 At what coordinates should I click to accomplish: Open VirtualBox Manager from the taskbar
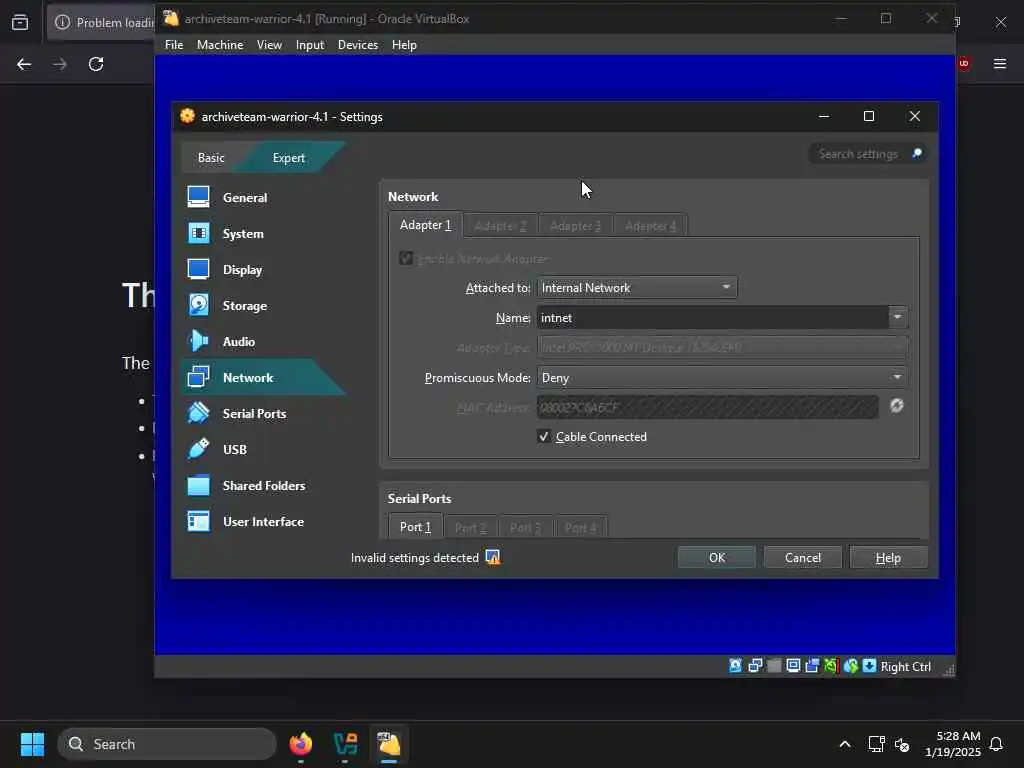coord(345,744)
